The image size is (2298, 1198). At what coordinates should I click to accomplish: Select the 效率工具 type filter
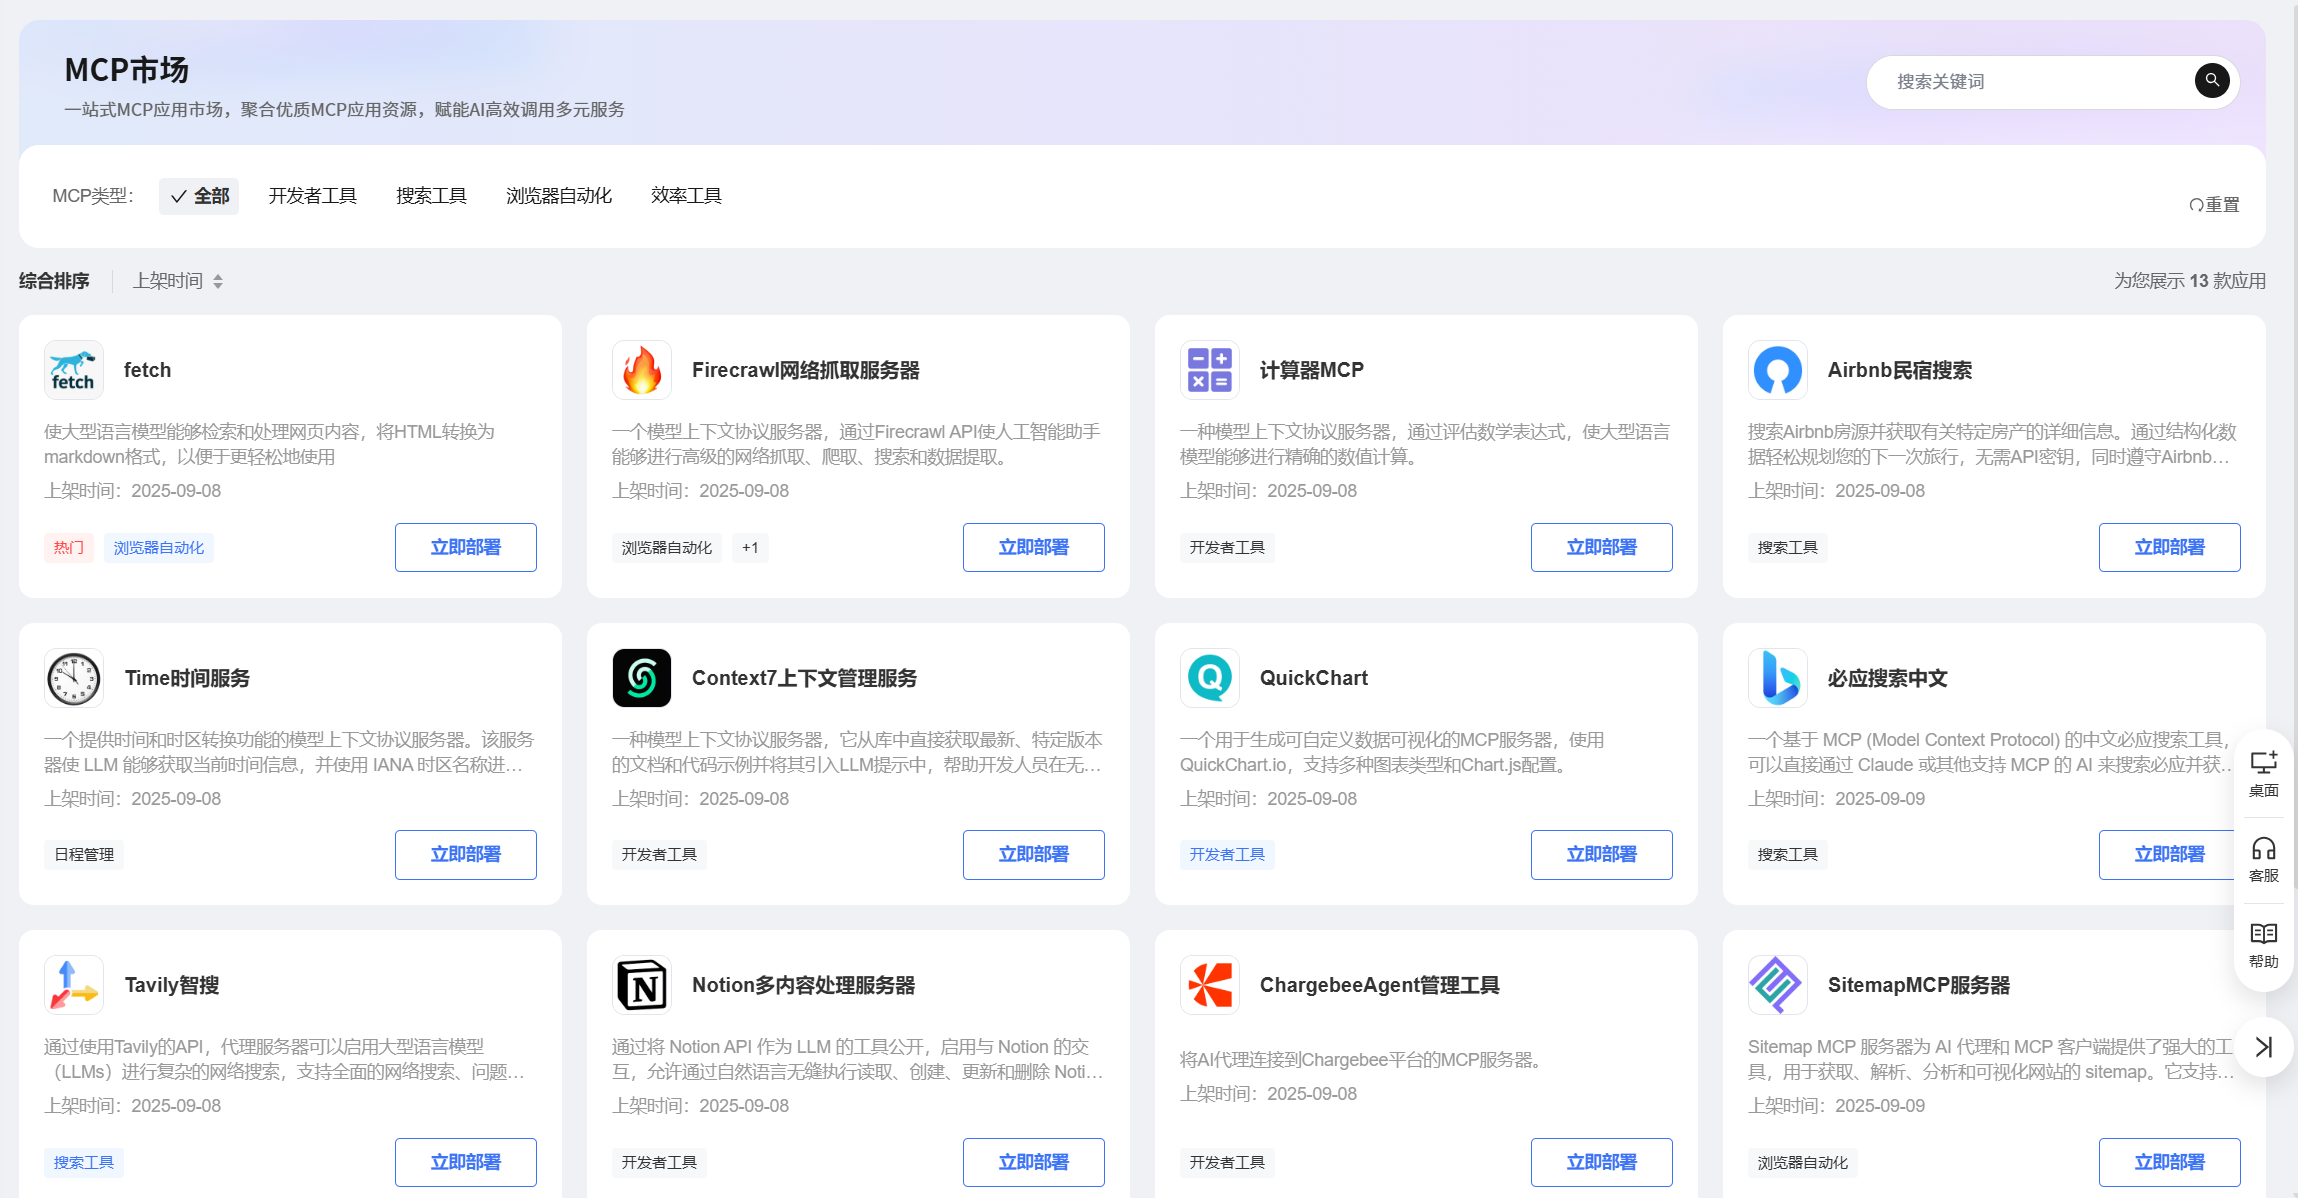[686, 196]
